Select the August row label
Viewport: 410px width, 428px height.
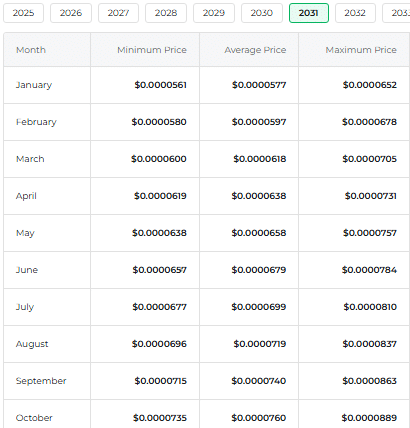tap(32, 344)
